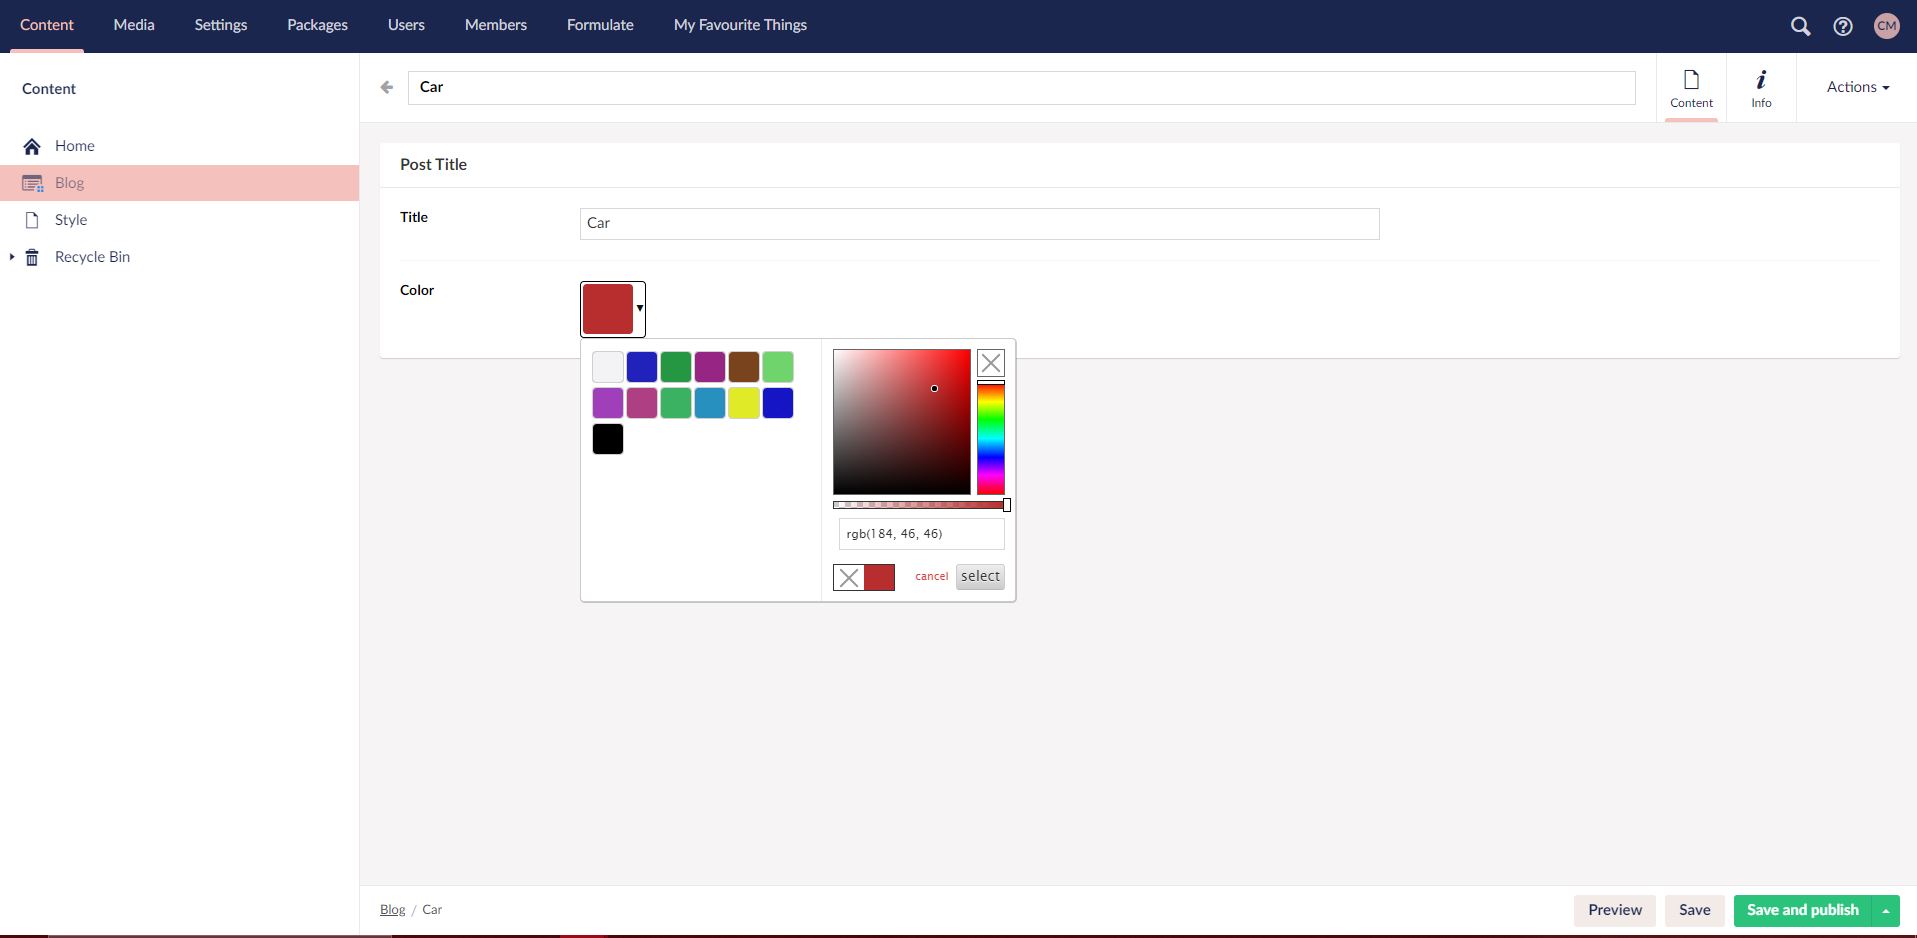Pick the magenta-purple swatch in first row
This screenshot has height=938, width=1917.
click(x=710, y=367)
